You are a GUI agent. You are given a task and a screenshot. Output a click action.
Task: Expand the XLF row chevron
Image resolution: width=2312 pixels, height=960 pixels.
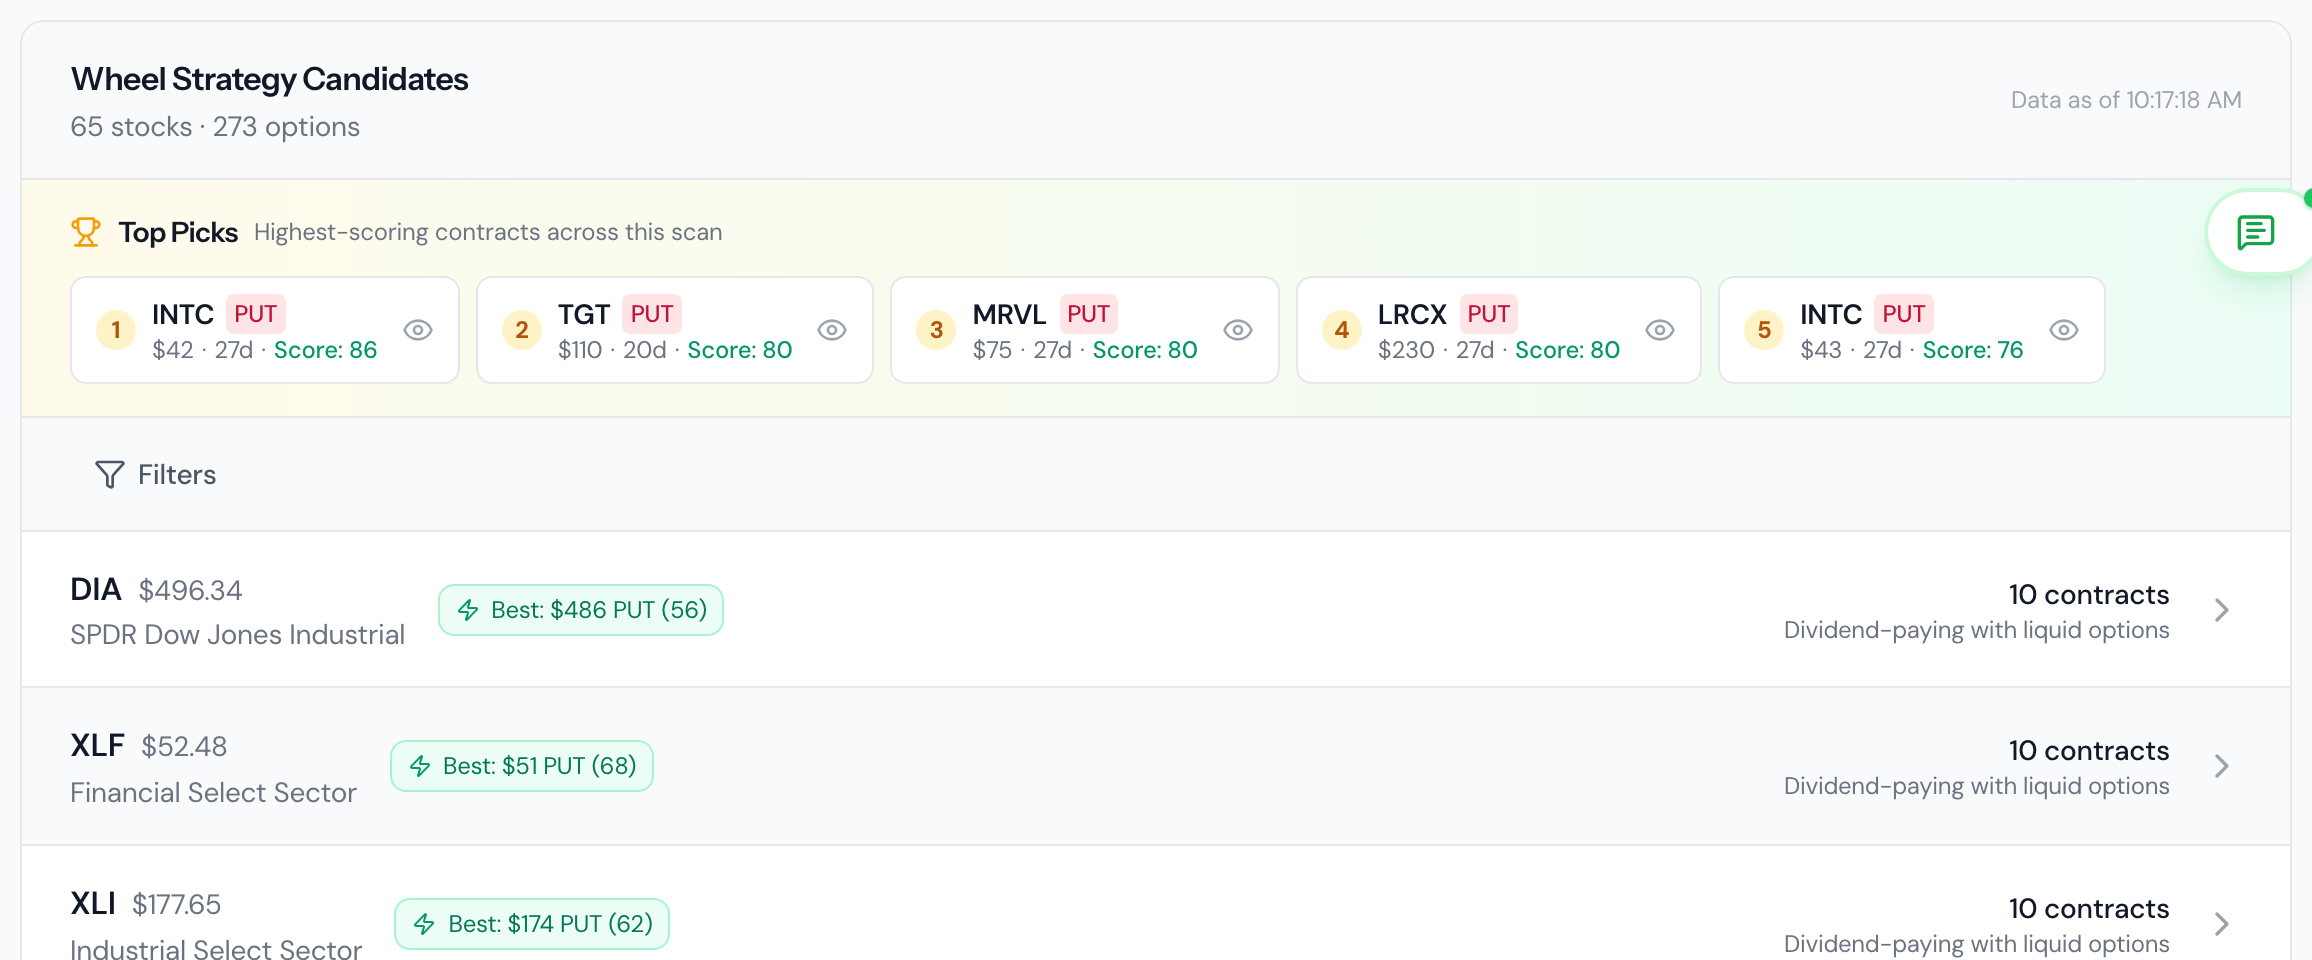click(2222, 766)
